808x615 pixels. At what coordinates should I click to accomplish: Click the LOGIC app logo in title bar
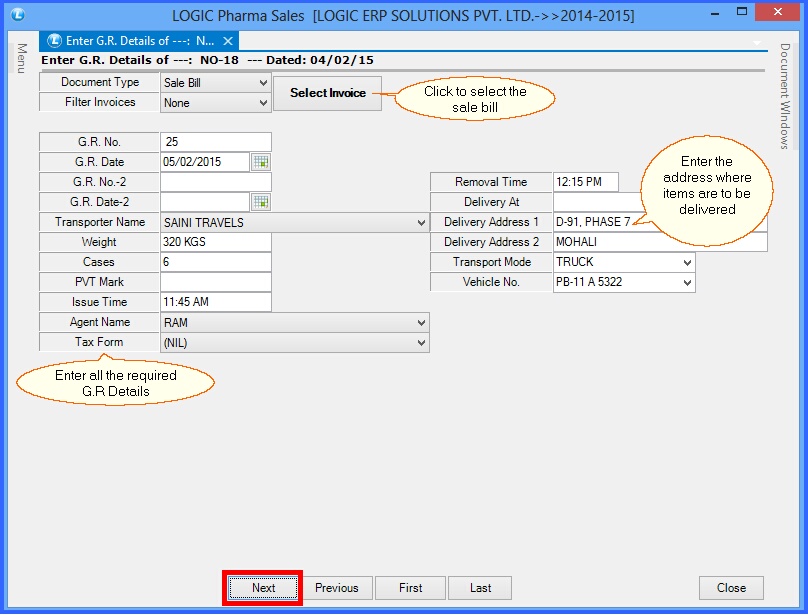click(18, 14)
